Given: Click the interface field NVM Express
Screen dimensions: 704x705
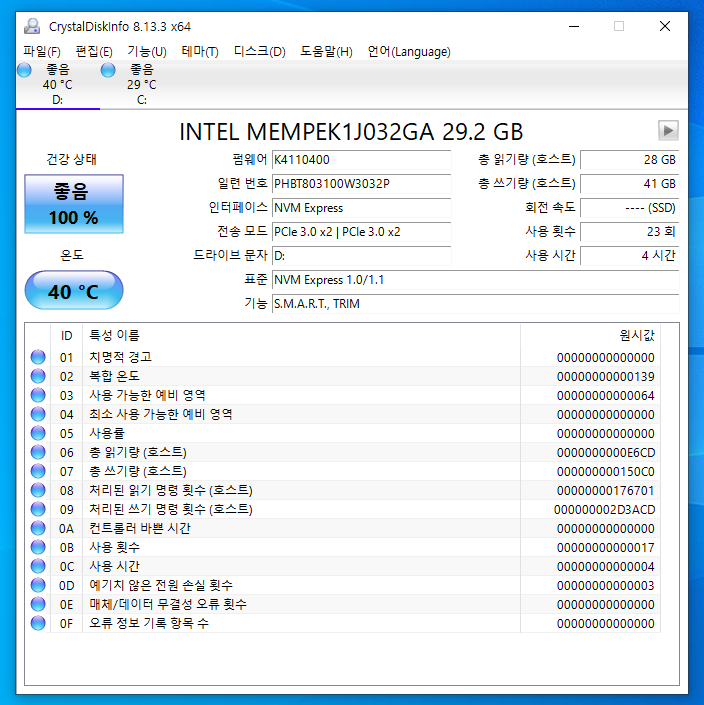Looking at the screenshot, I should (361, 208).
